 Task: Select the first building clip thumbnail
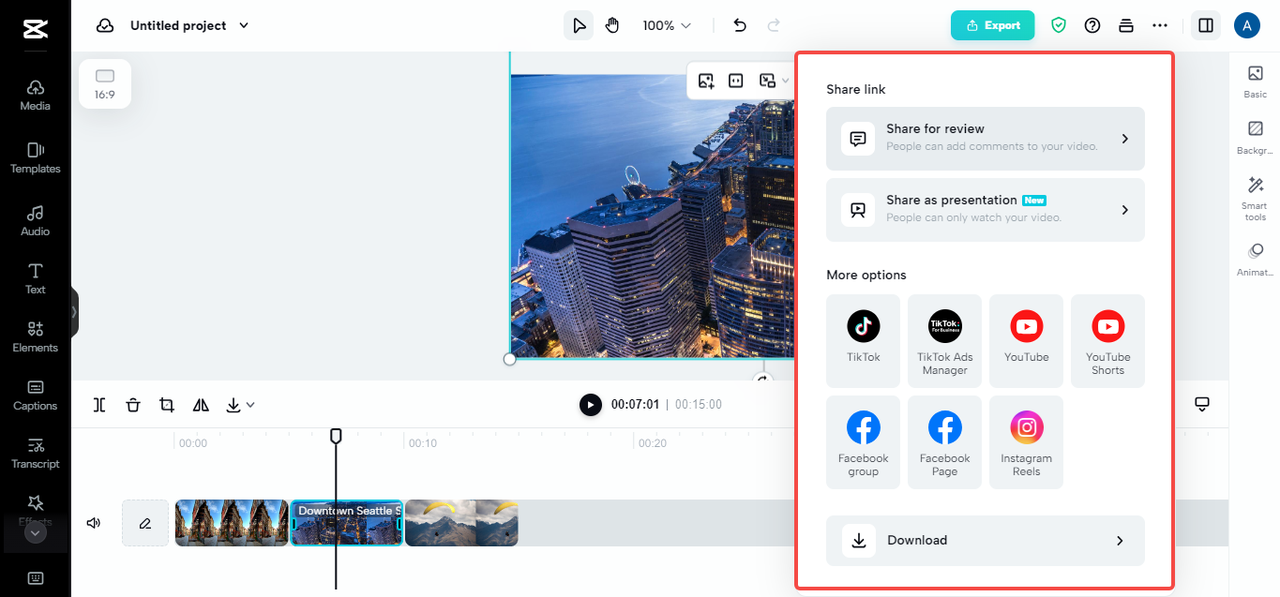[x=232, y=523]
